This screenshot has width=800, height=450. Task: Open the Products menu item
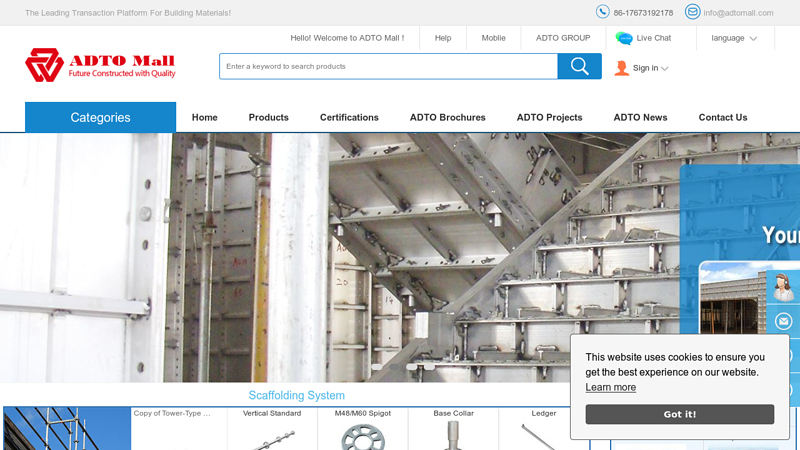tap(268, 117)
